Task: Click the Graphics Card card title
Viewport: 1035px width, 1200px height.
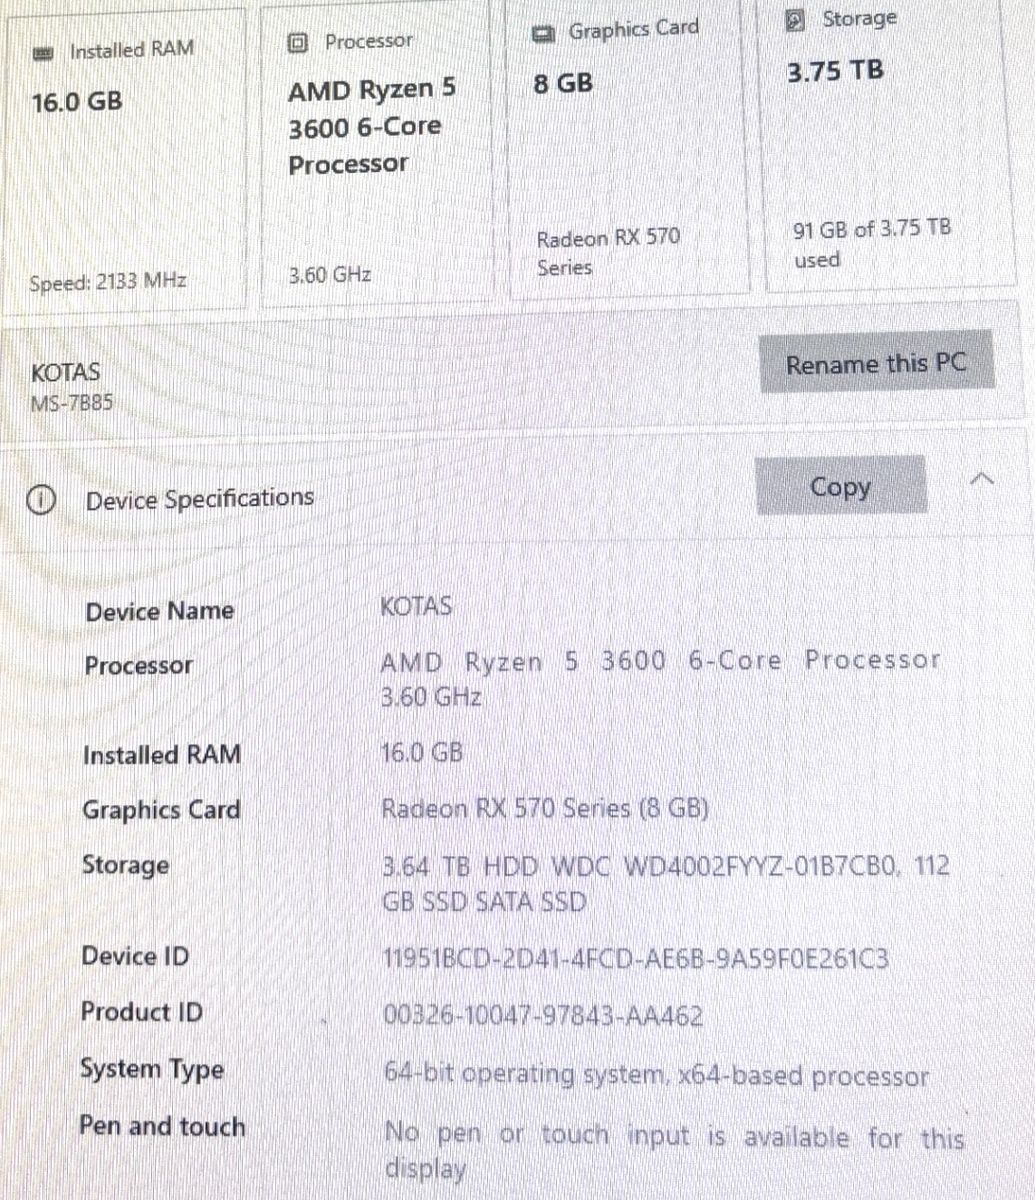Action: tap(634, 31)
